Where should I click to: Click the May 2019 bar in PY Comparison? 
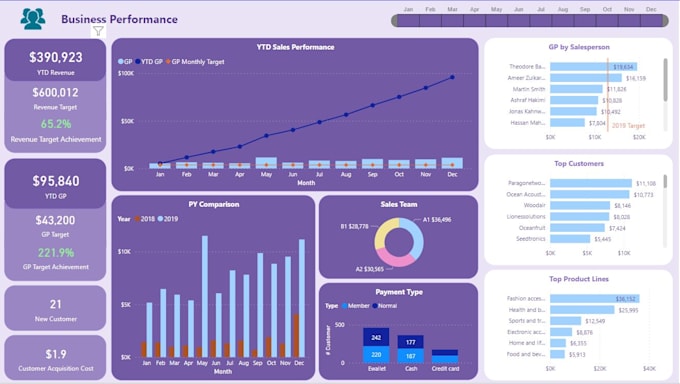[x=205, y=297]
